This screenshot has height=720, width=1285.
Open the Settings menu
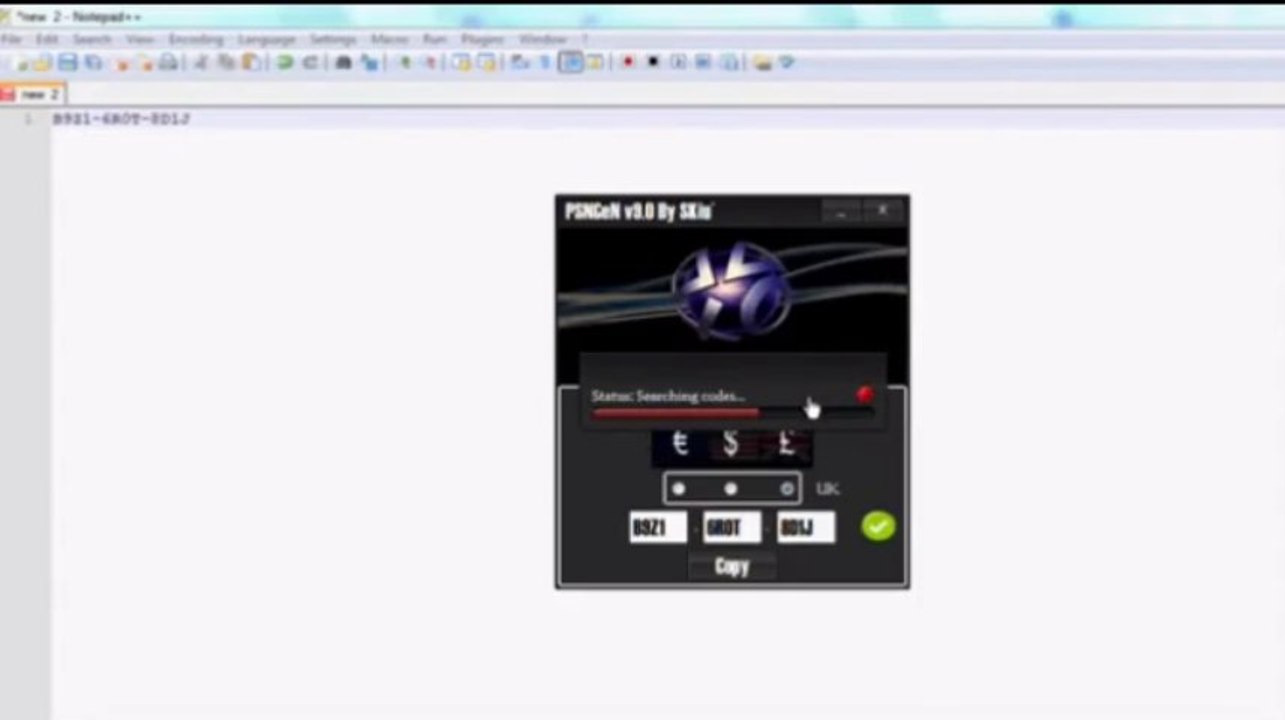coord(333,39)
